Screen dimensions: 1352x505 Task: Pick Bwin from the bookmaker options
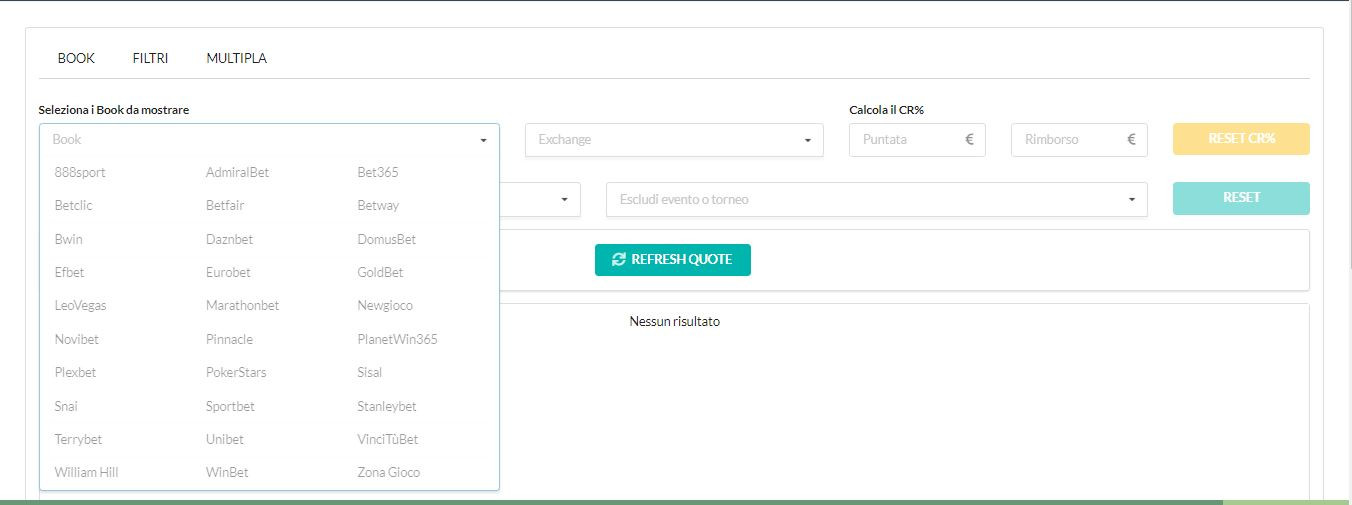[69, 239]
